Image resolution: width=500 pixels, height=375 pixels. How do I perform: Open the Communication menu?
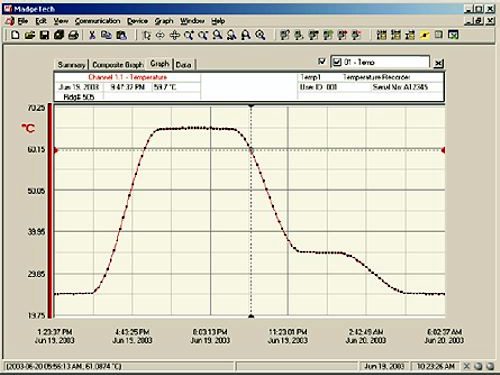pos(97,21)
